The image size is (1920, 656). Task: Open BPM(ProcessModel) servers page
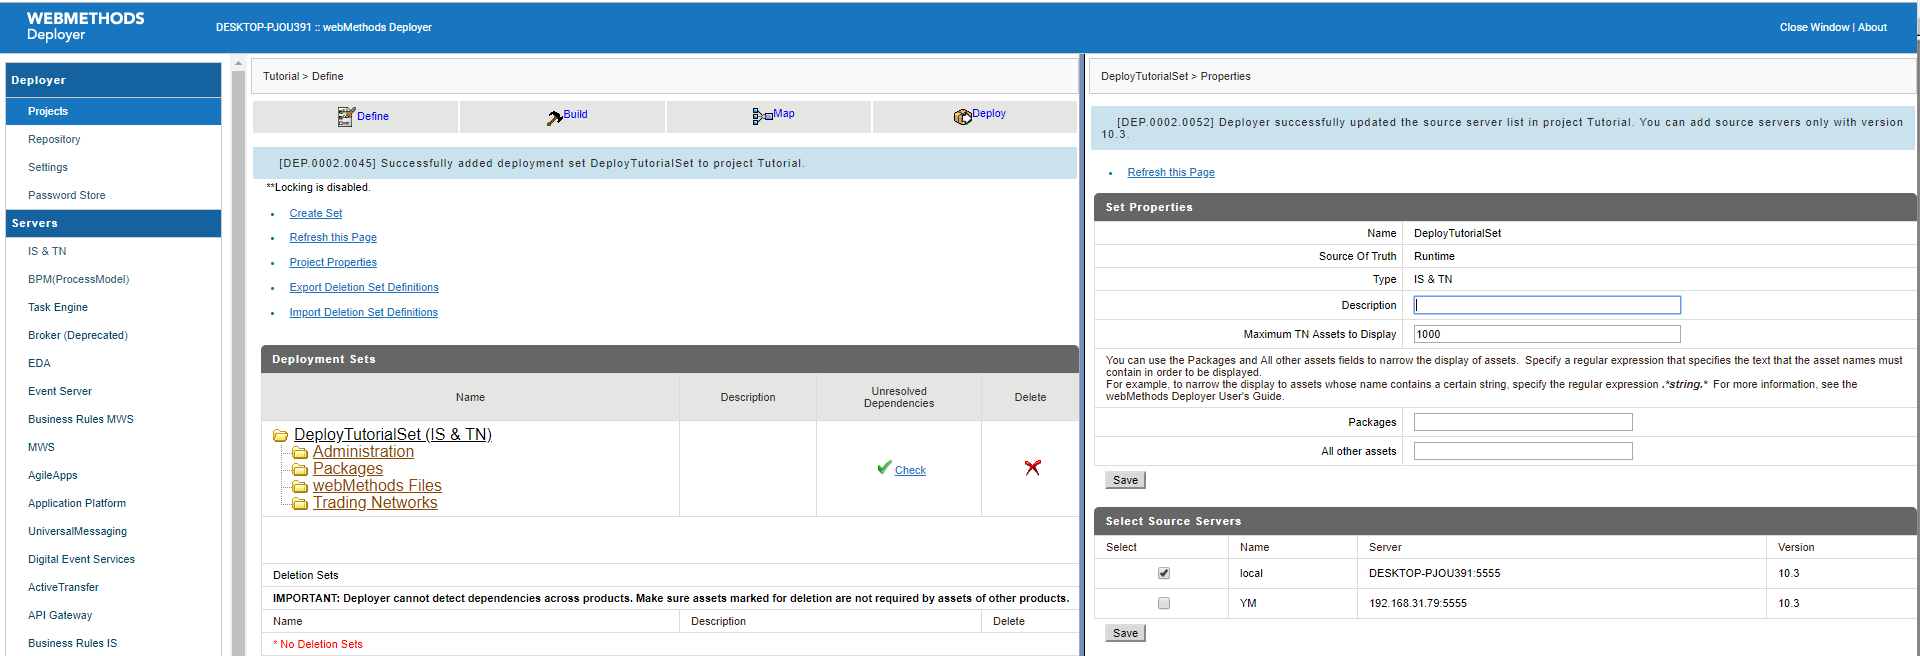[x=78, y=279]
